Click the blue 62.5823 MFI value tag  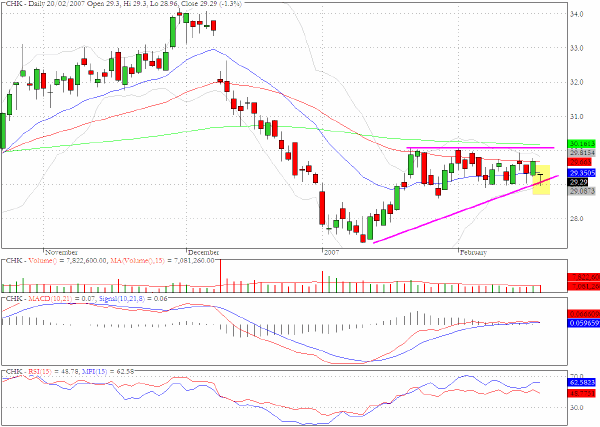click(582, 383)
